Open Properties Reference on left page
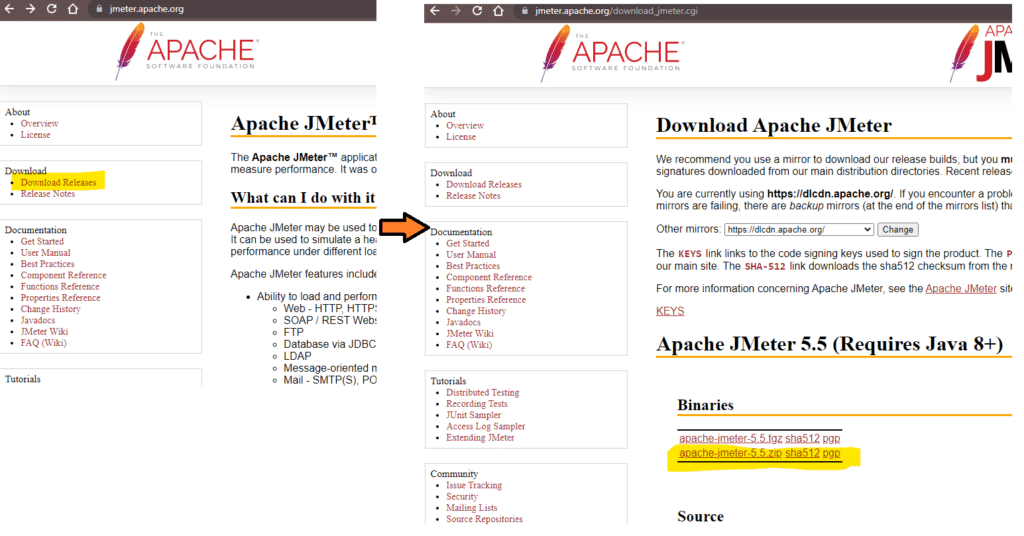The image size is (1024, 536). [60, 298]
